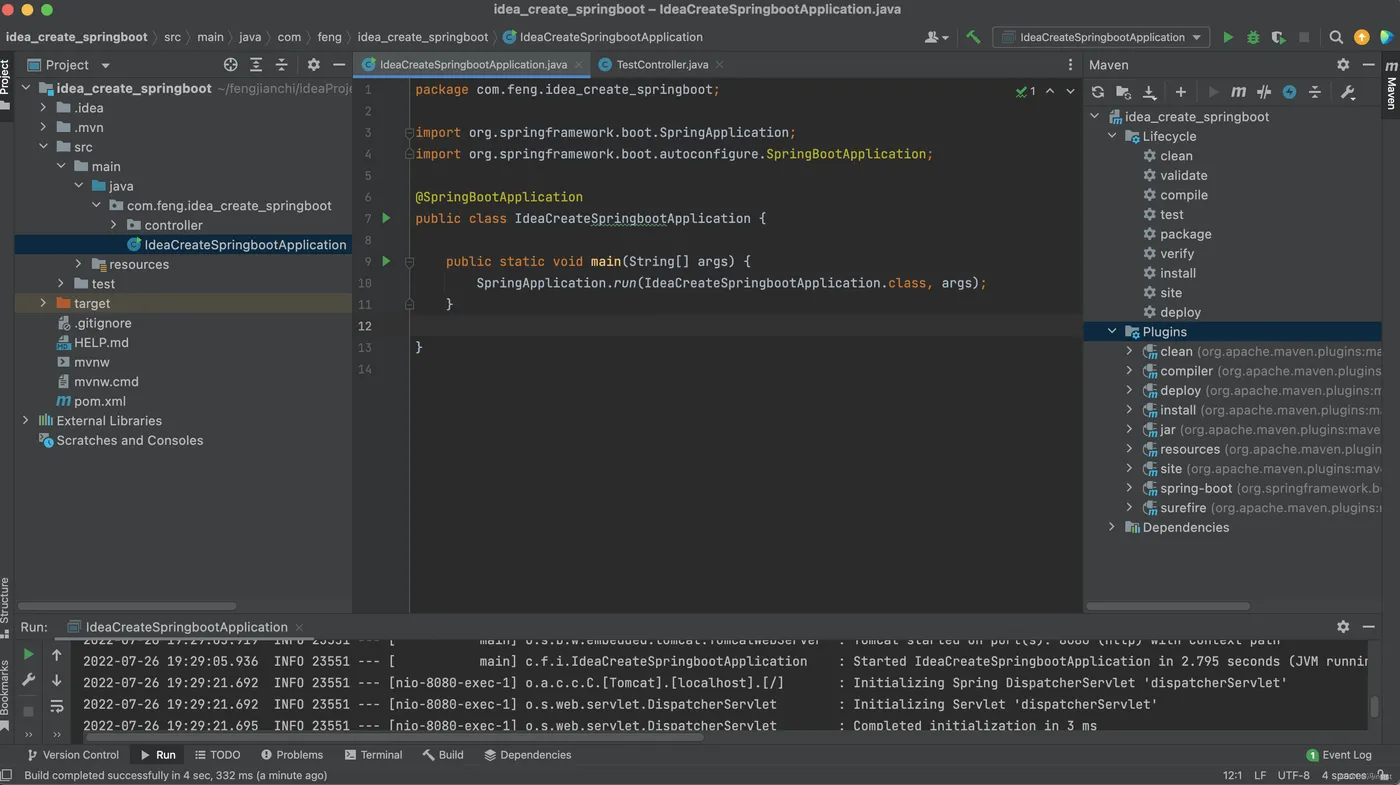This screenshot has width=1400, height=785.
Task: Rerun application in the Run panel
Action: 28,655
